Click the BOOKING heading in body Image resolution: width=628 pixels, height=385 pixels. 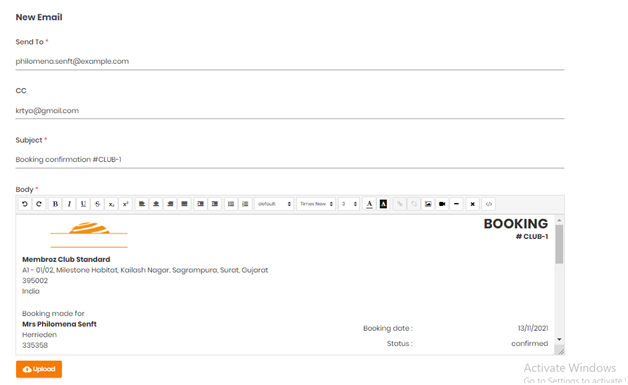coord(515,224)
